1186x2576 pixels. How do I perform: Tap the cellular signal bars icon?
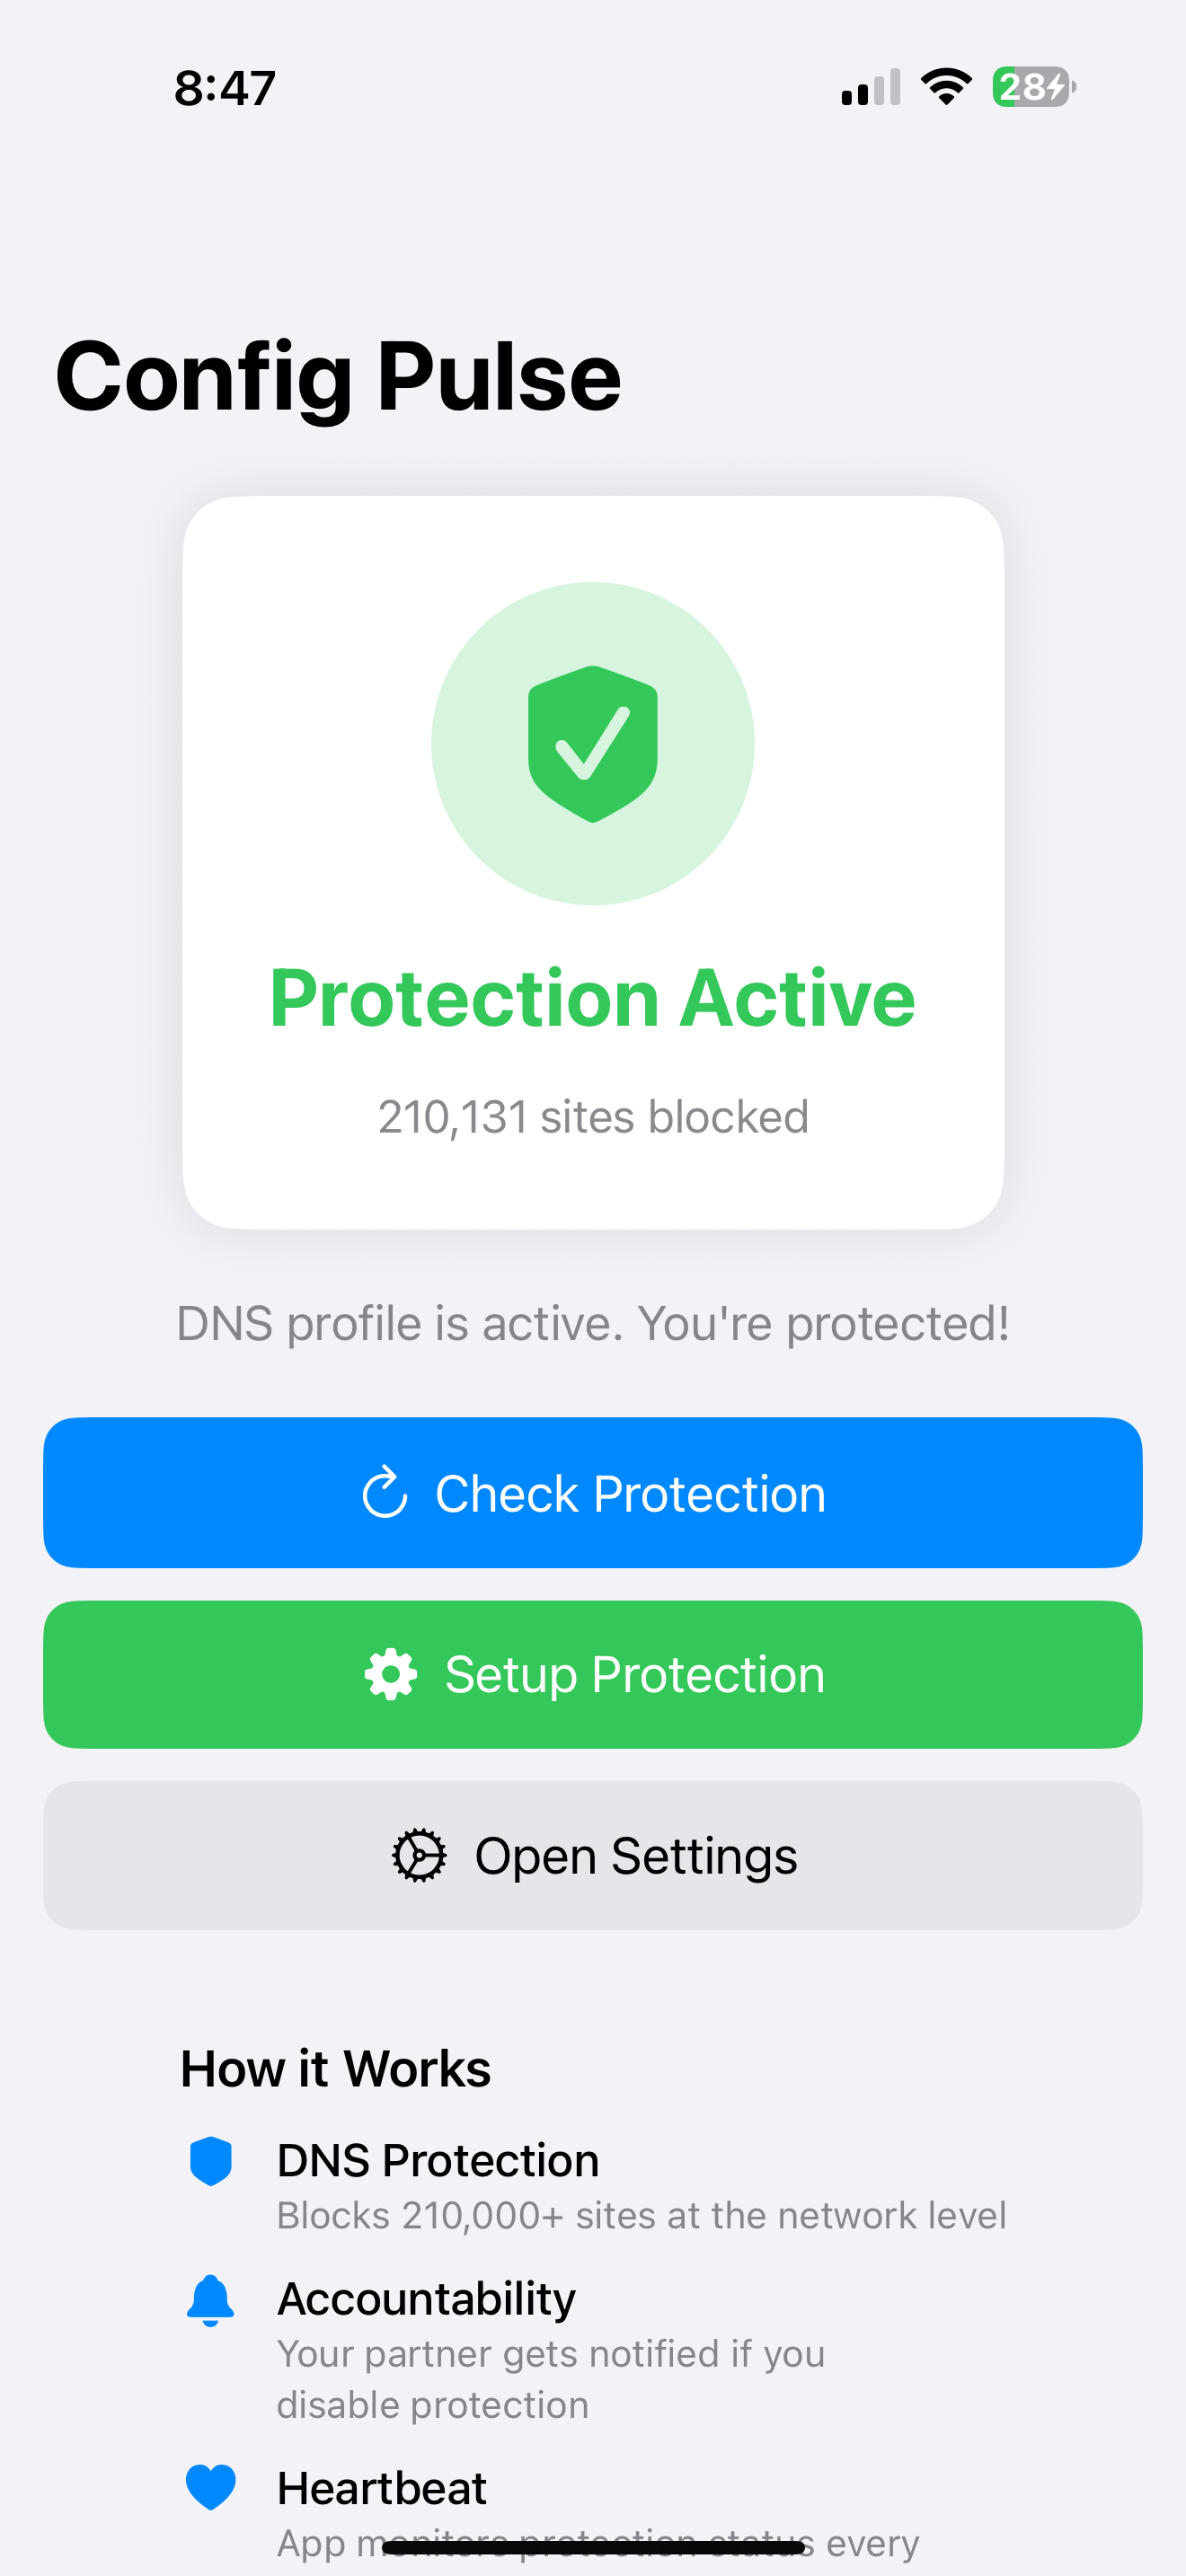click(871, 87)
